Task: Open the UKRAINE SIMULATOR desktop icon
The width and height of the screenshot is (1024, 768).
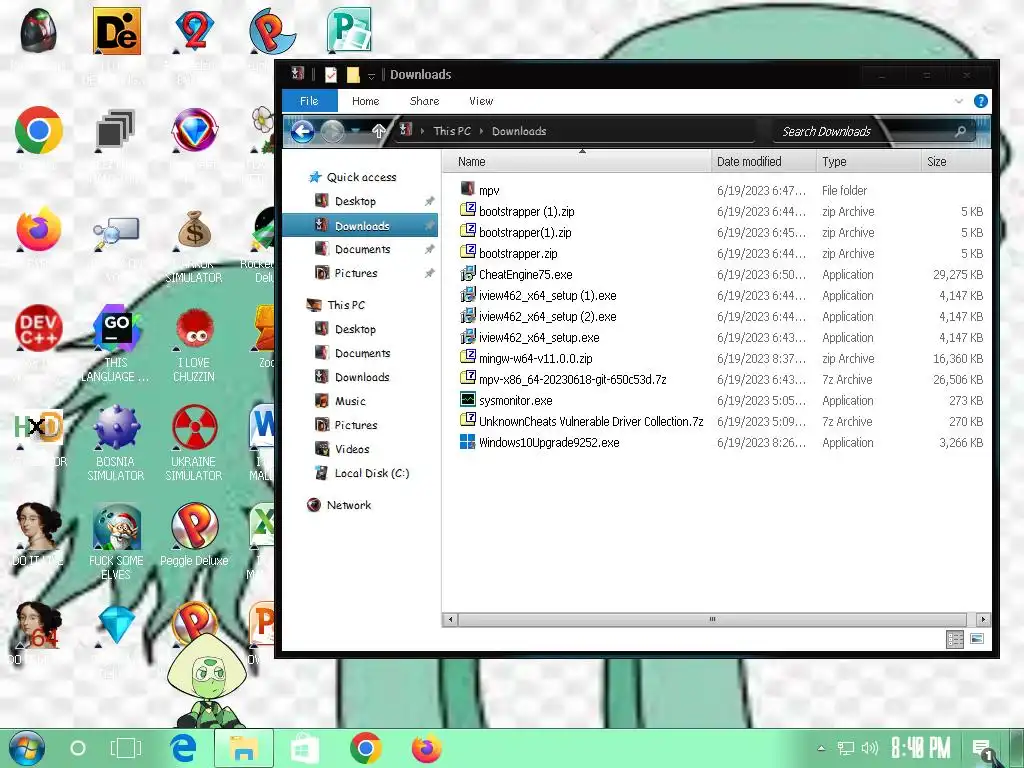Action: click(x=194, y=428)
